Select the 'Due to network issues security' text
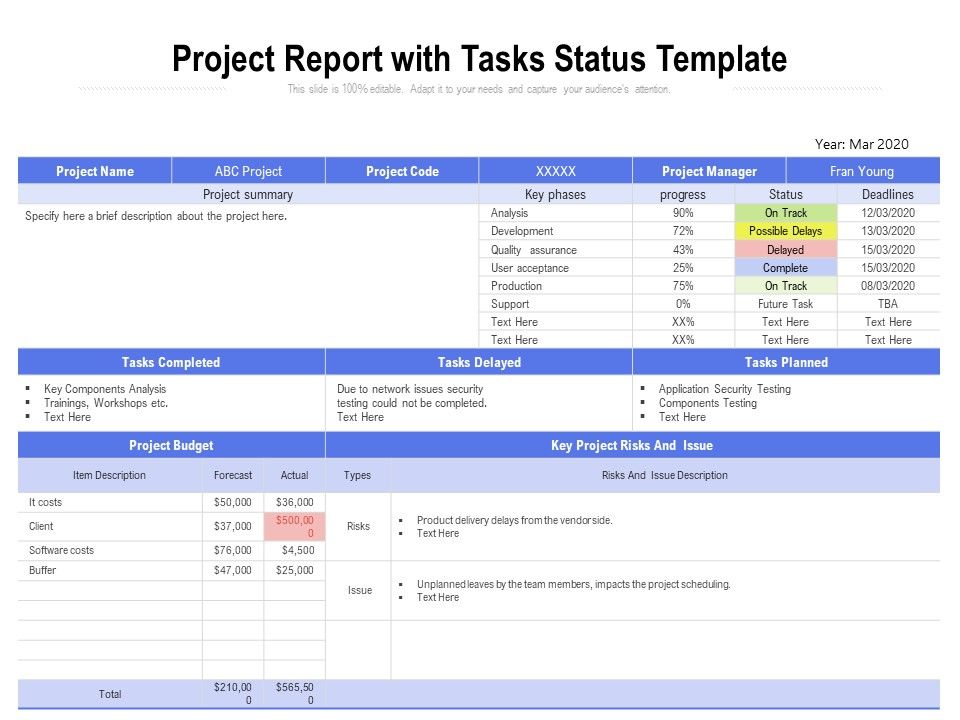The width and height of the screenshot is (960, 720). pos(410,389)
